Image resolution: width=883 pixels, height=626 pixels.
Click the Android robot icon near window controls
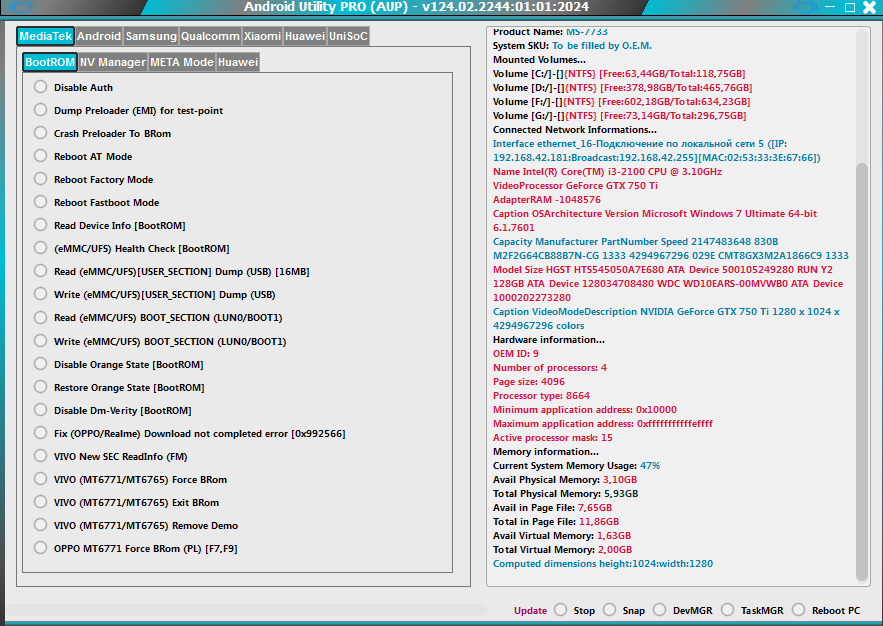click(x=805, y=7)
